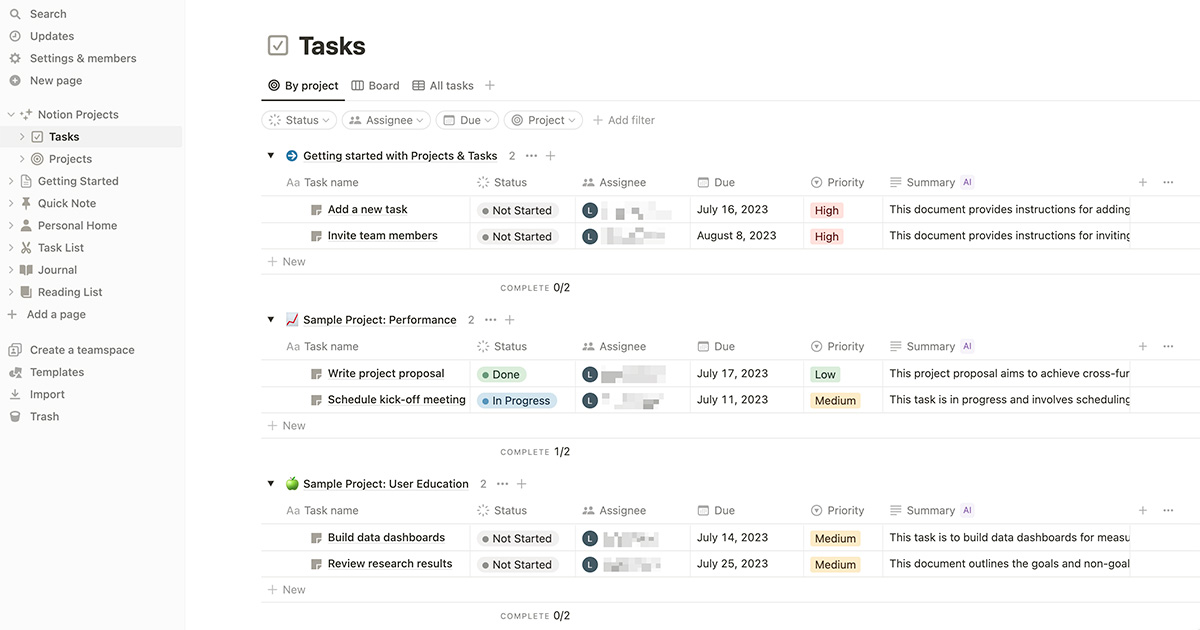Screen dimensions: 1200x630
Task: Click the large Tasks title checkbox icon
Action: [x=278, y=45]
